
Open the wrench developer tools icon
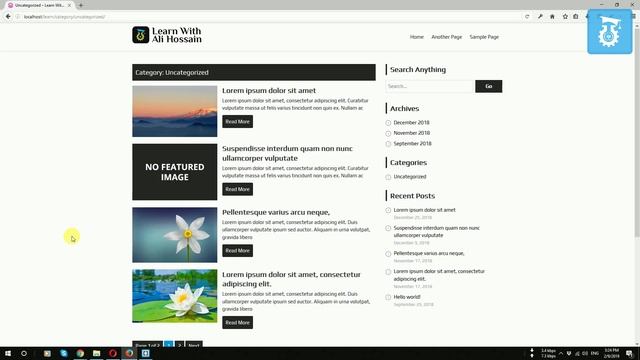[540, 17]
